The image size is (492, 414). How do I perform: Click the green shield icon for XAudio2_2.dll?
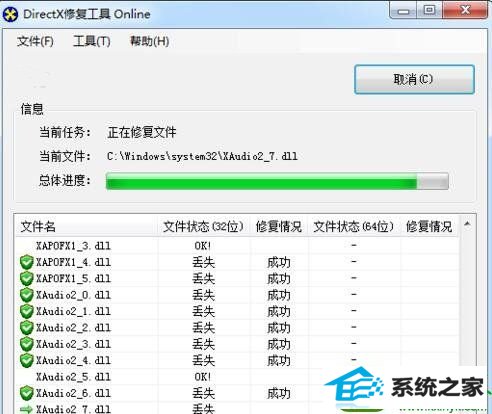(26, 328)
